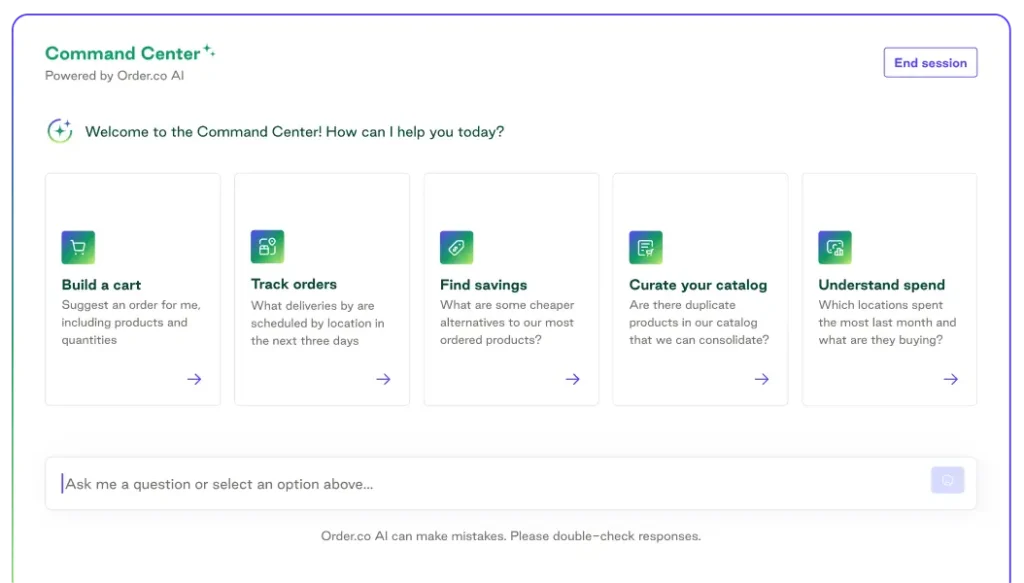Open the Curate your catalog title

pyautogui.click(x=698, y=285)
